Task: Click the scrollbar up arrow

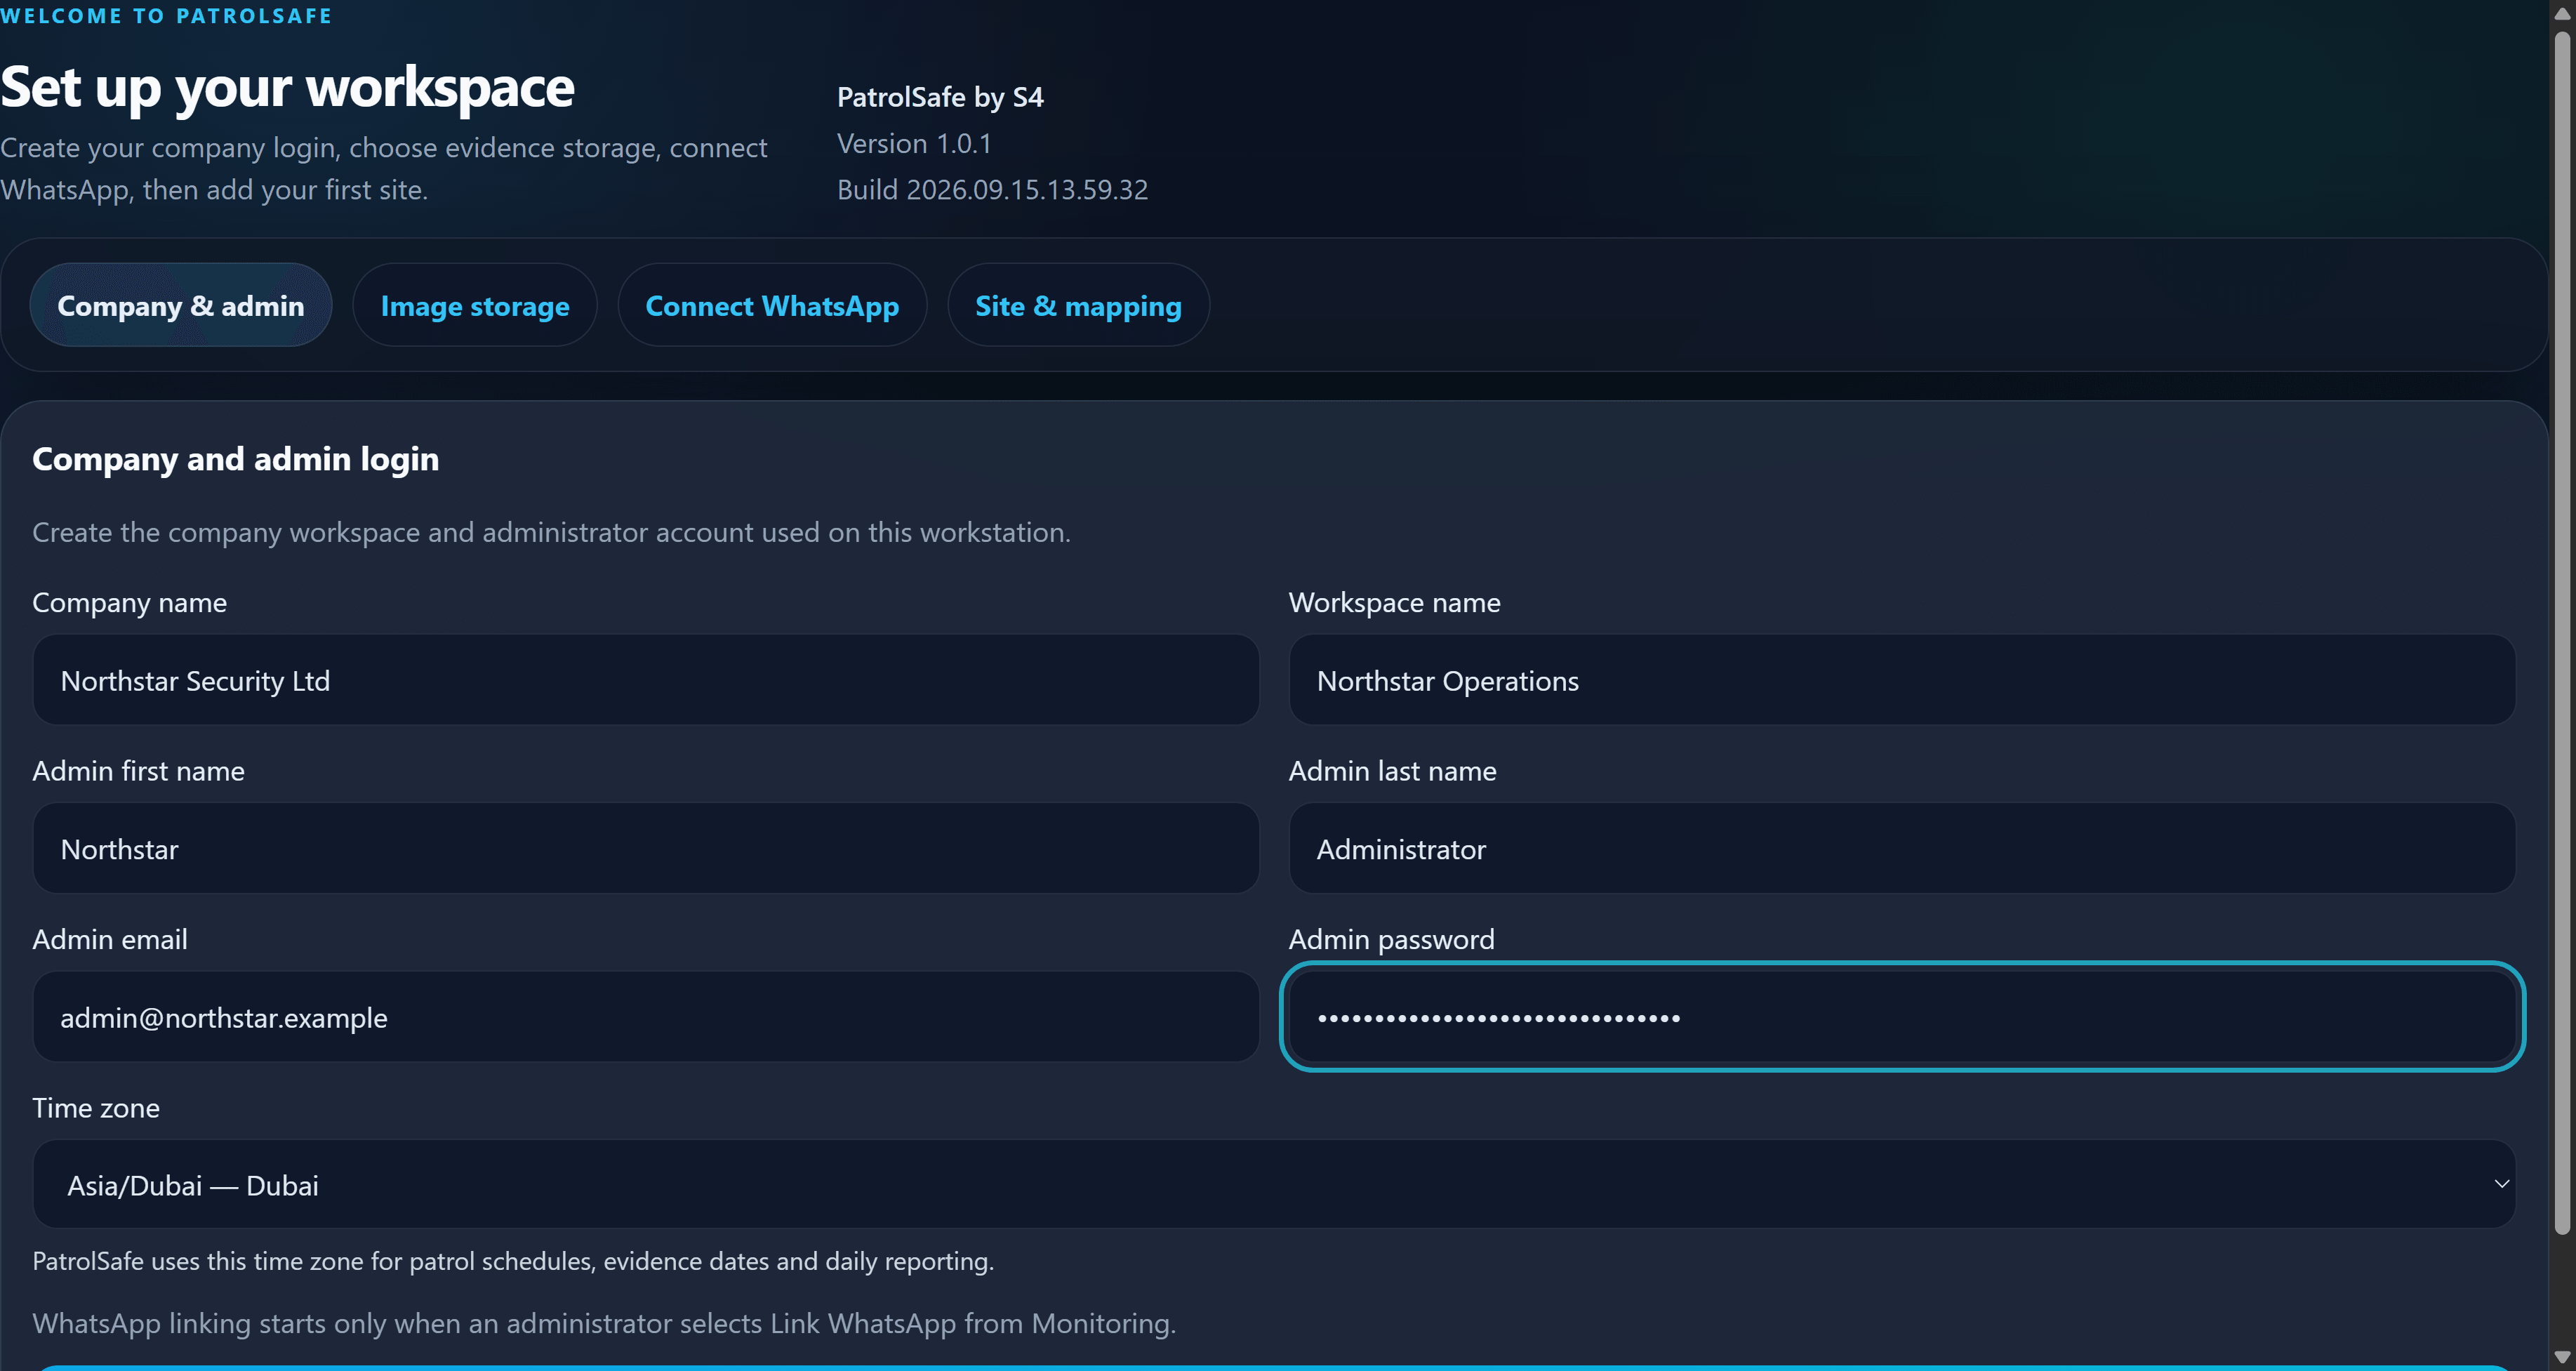Action: pos(2562,13)
